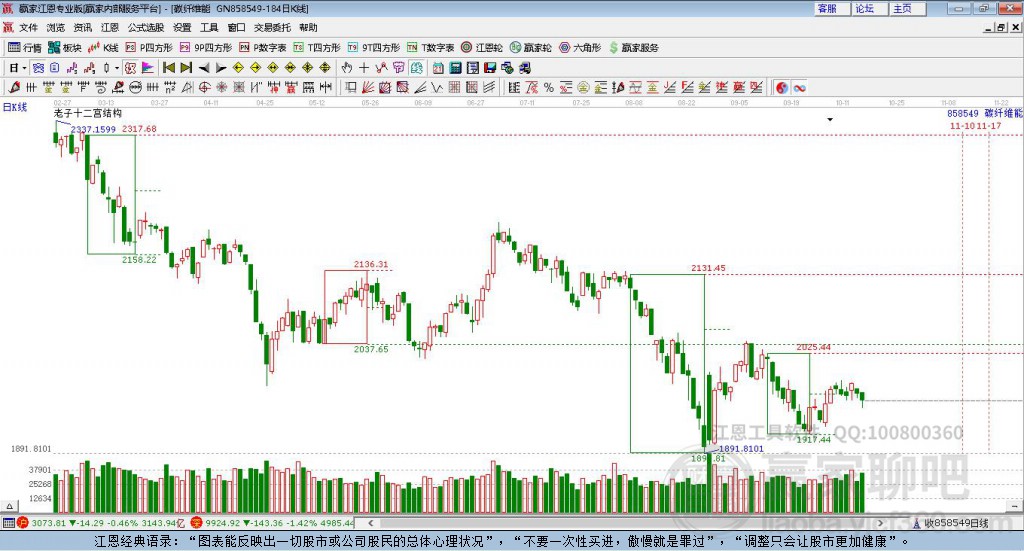The image size is (1024, 551).
Task: Select the crosshair cursor tool
Action: pos(364,68)
